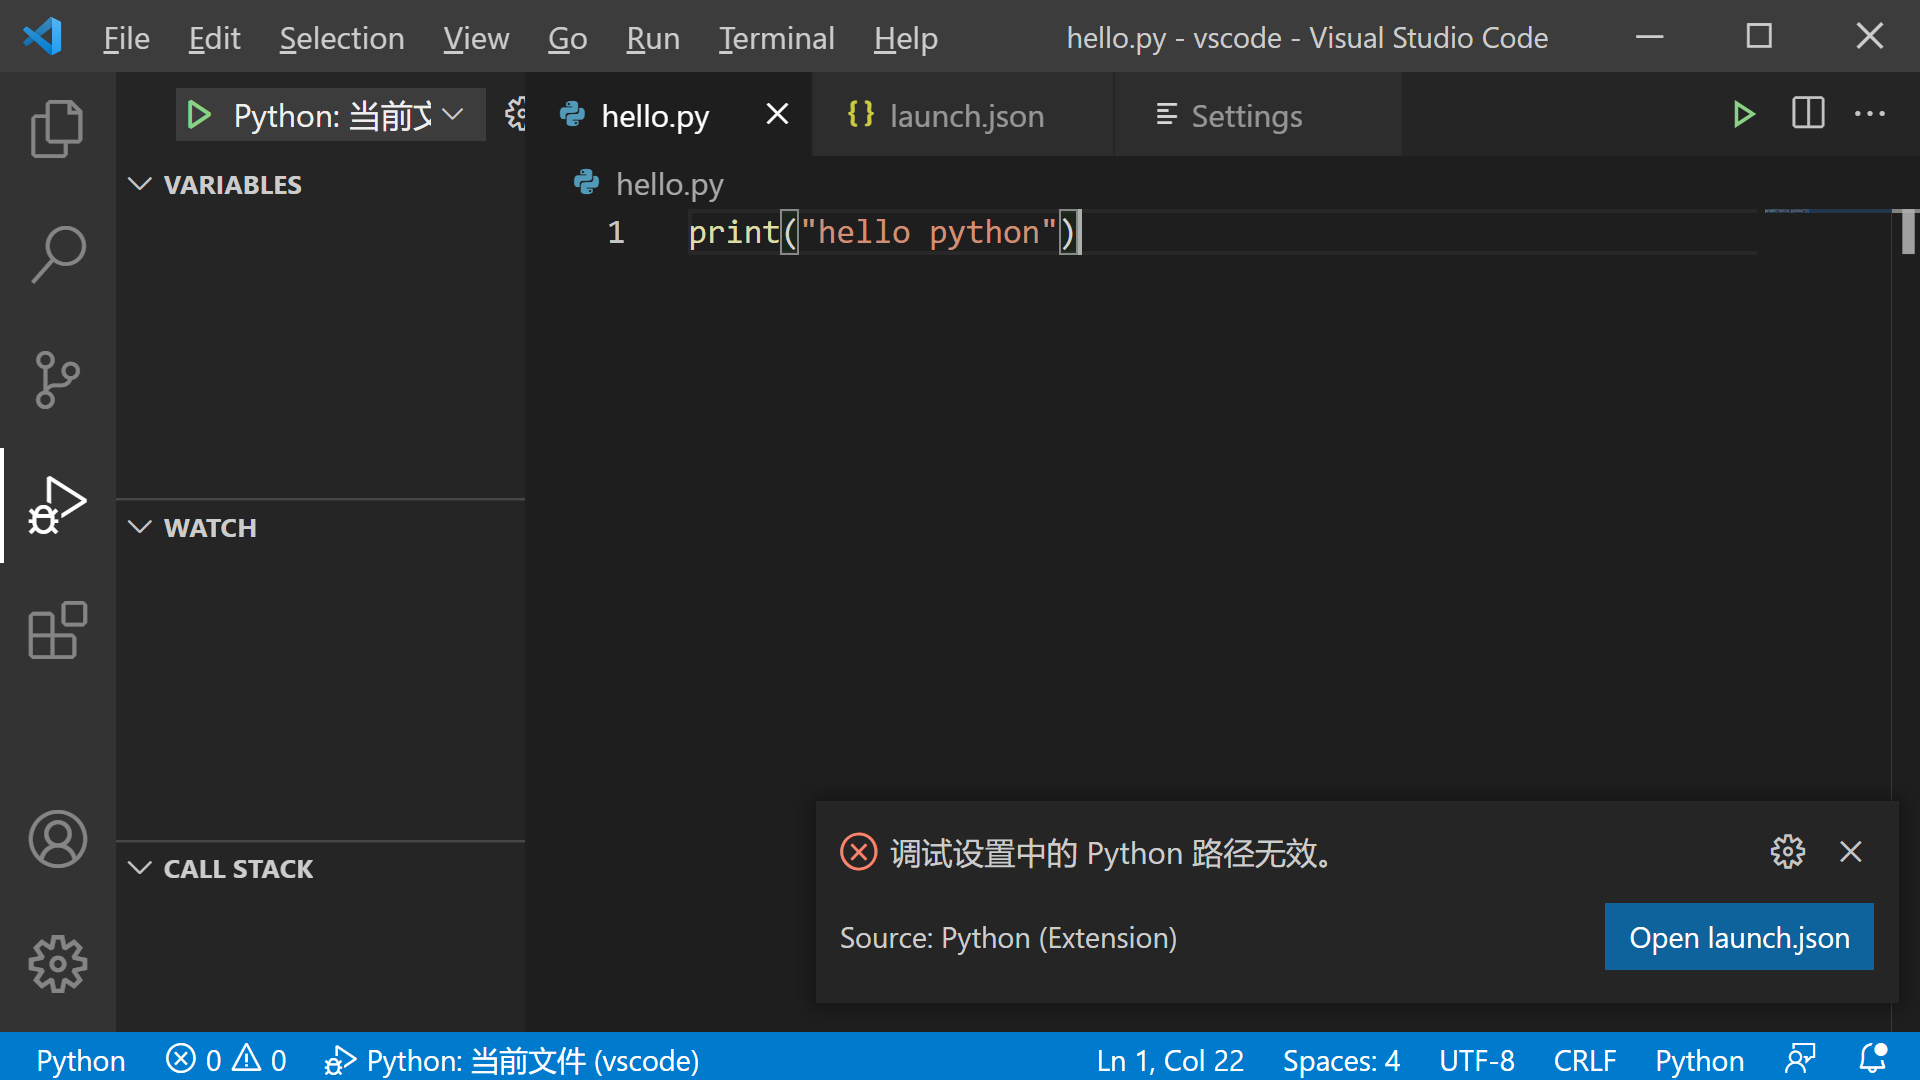The image size is (1920, 1080).
Task: Open the Search view
Action: [57, 254]
